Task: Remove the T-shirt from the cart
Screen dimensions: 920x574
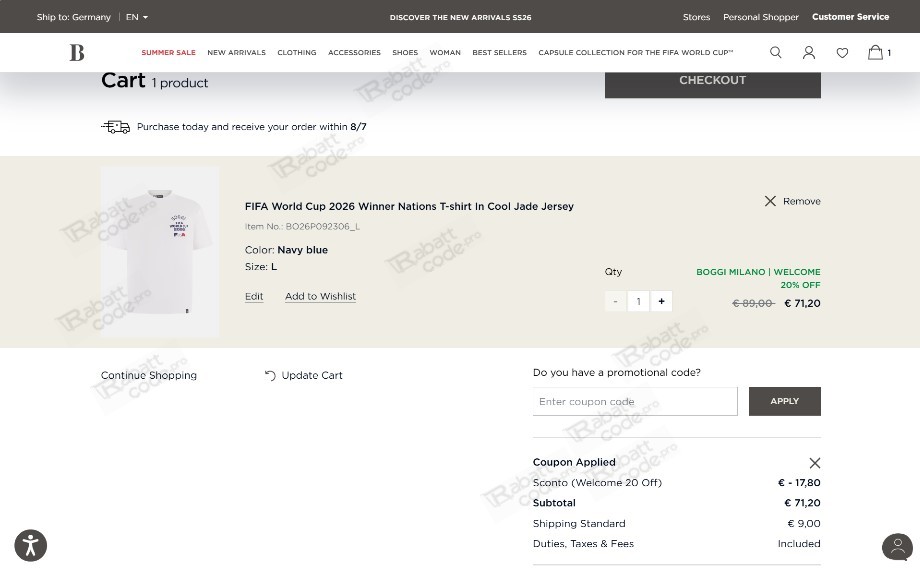Action: coord(792,201)
